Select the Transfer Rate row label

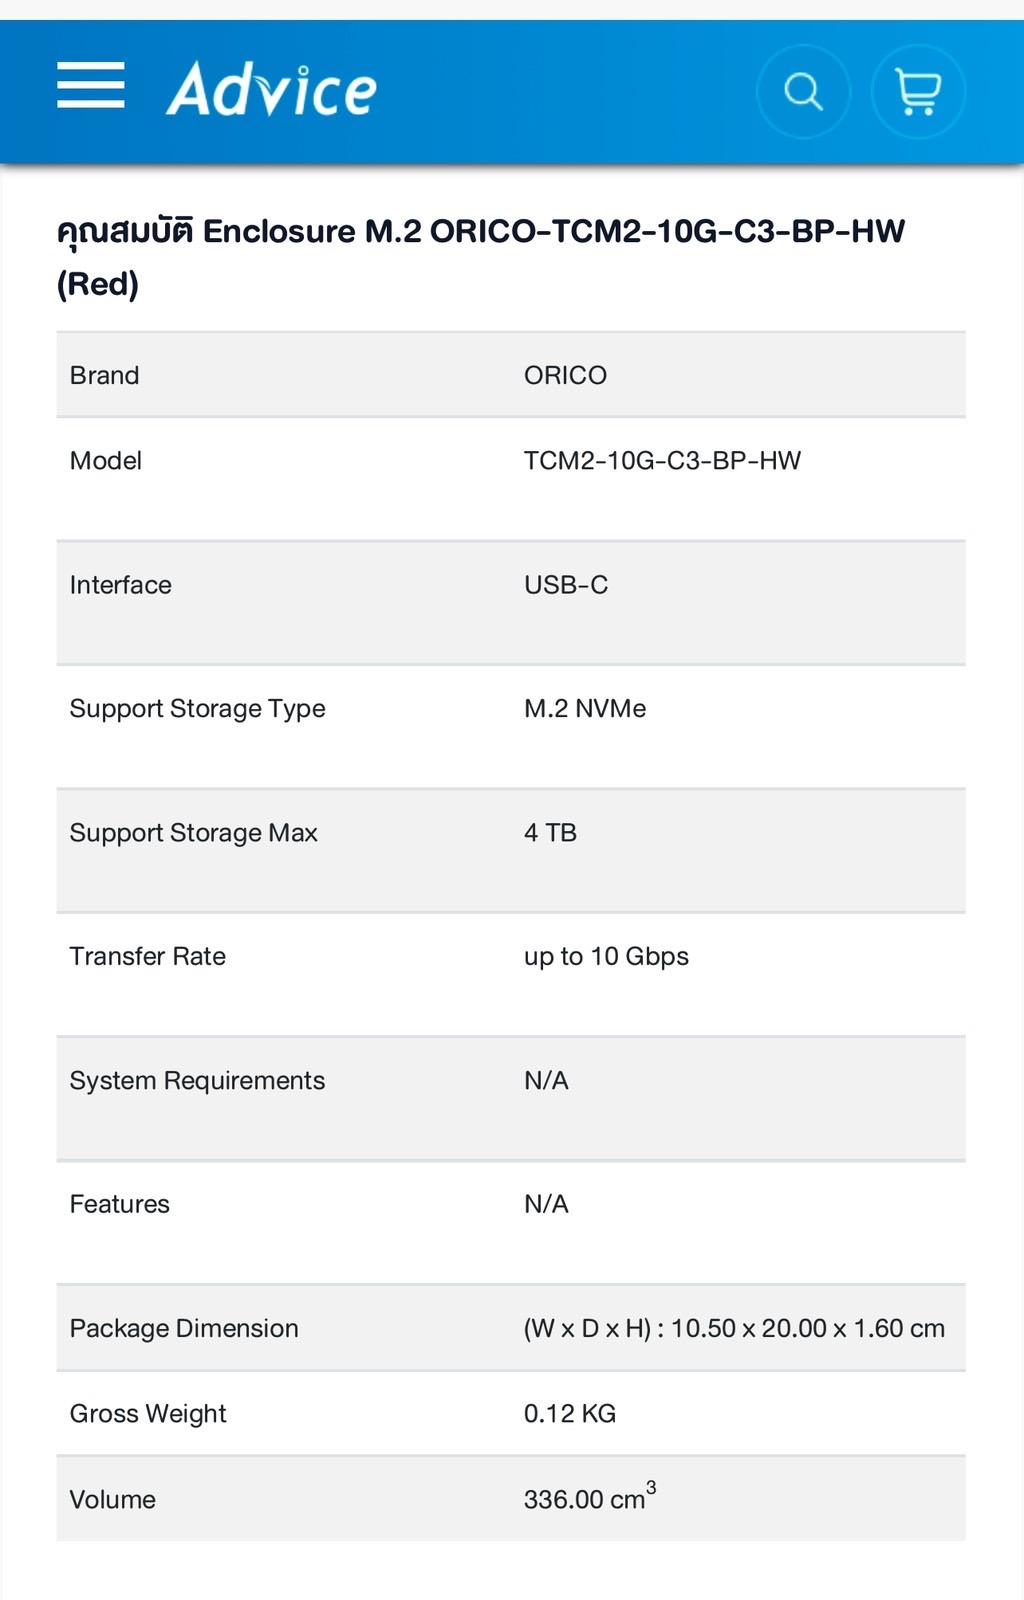click(148, 957)
